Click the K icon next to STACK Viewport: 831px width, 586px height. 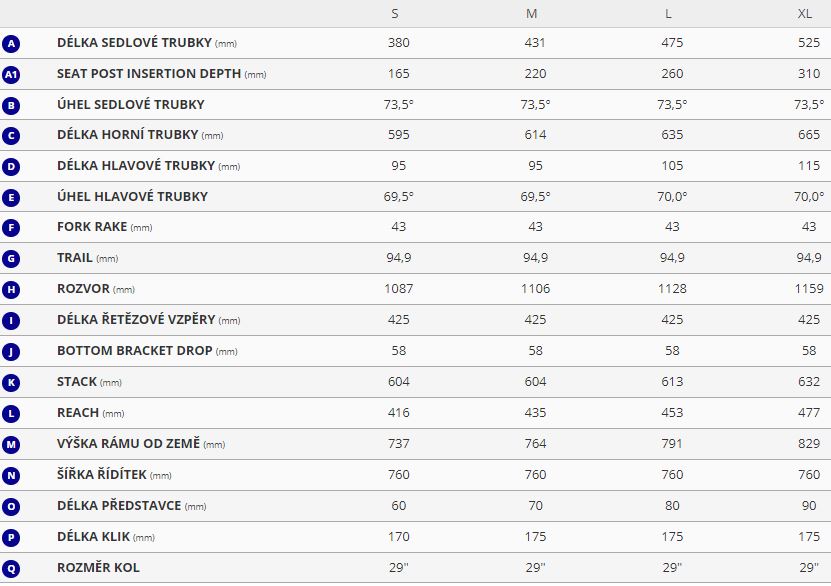click(x=11, y=383)
